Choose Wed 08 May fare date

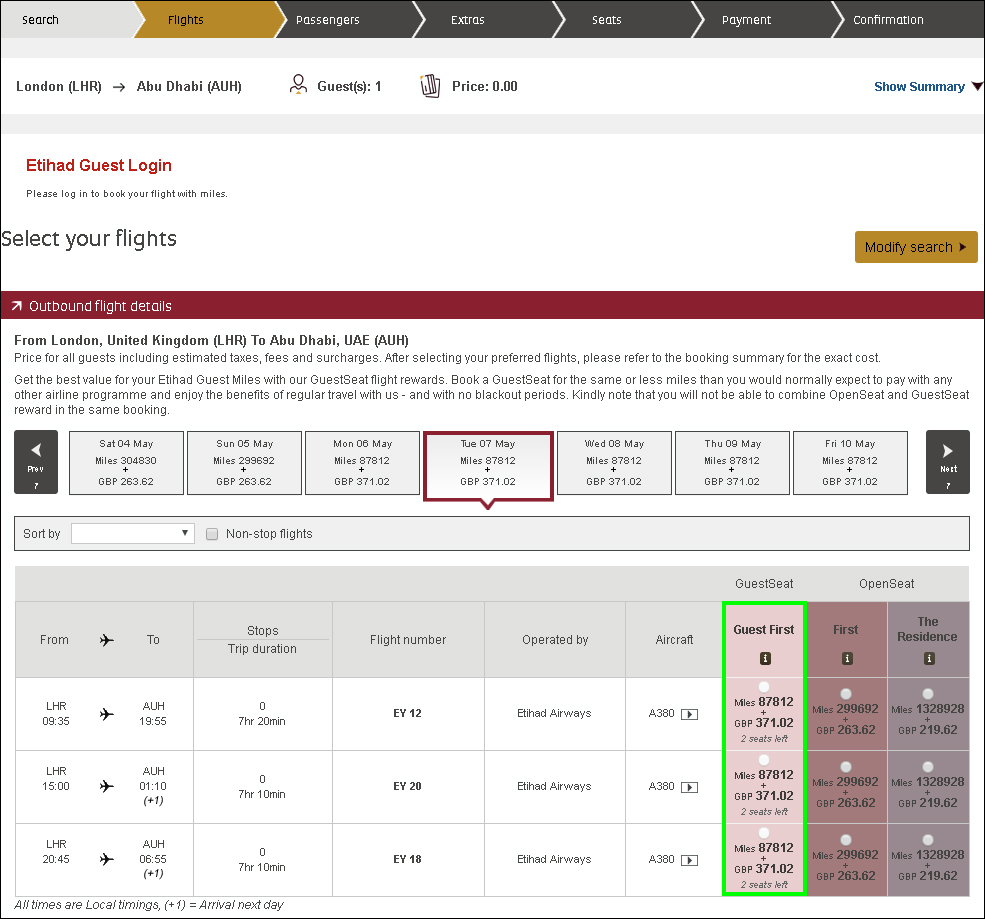(x=614, y=463)
